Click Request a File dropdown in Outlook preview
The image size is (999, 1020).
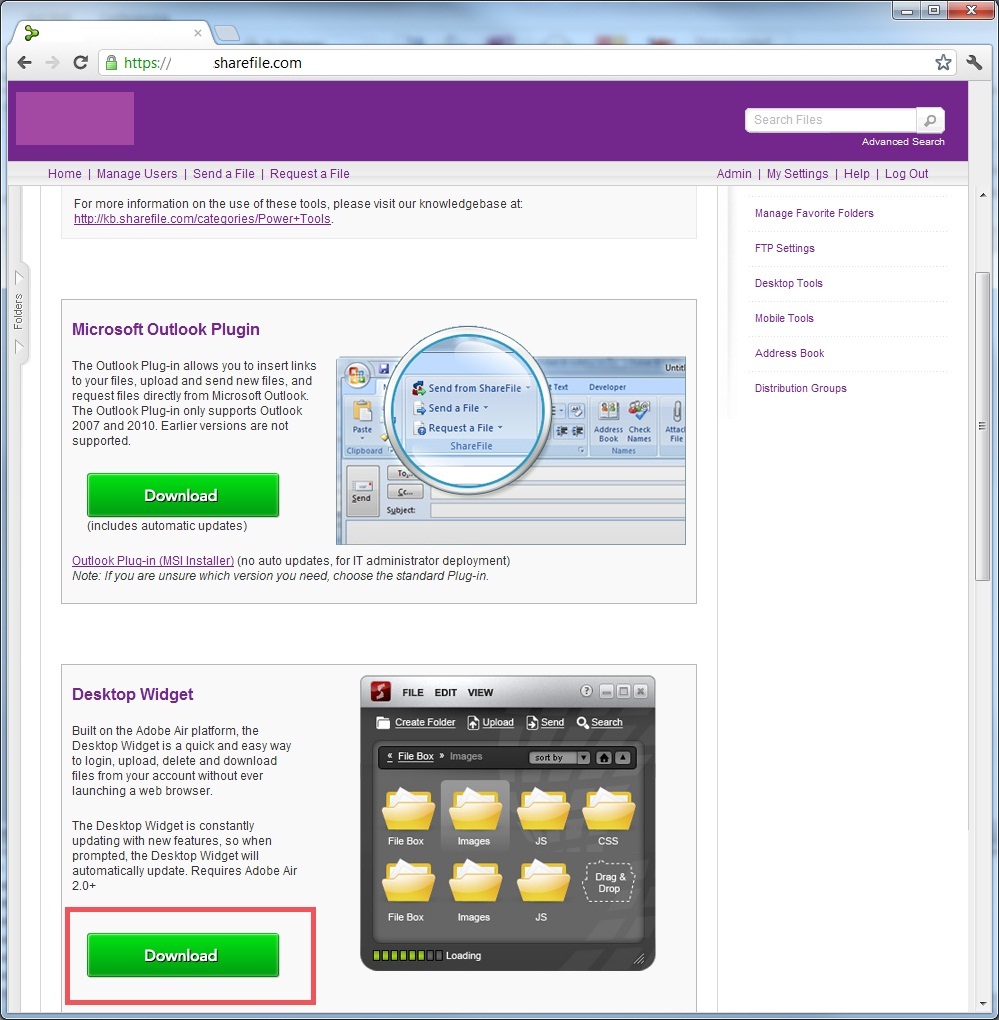[458, 428]
